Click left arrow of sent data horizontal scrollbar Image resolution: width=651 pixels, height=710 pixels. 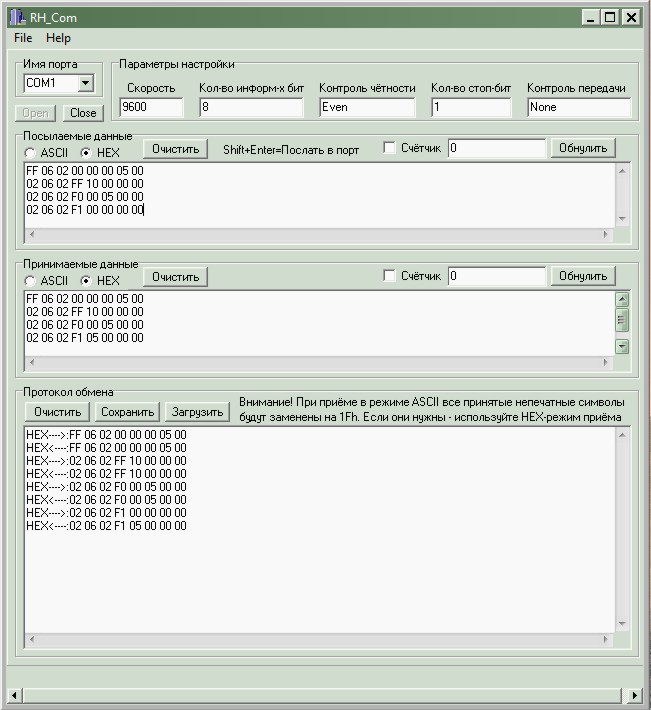[x=32, y=234]
